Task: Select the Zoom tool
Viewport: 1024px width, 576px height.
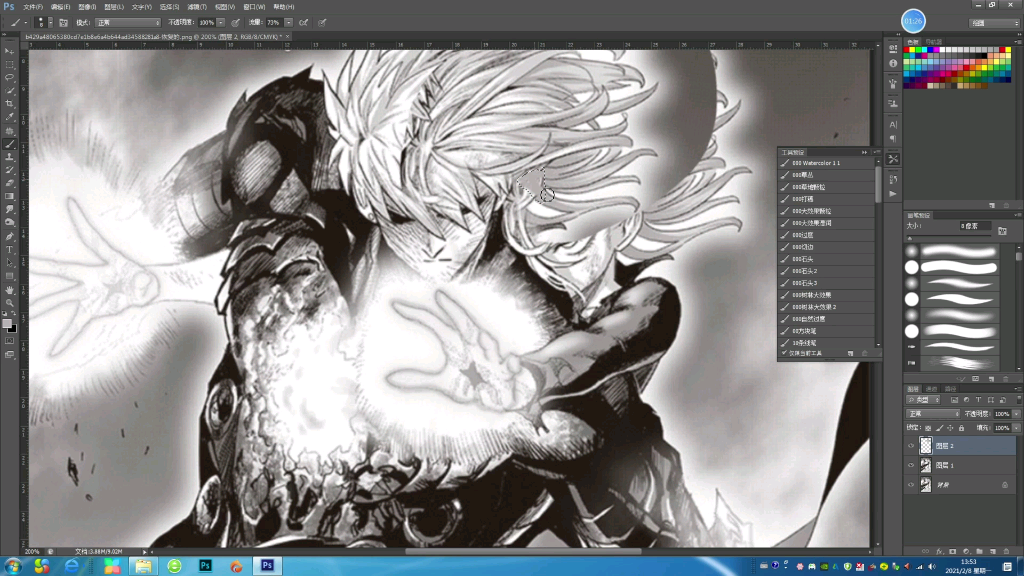Action: click(x=9, y=303)
